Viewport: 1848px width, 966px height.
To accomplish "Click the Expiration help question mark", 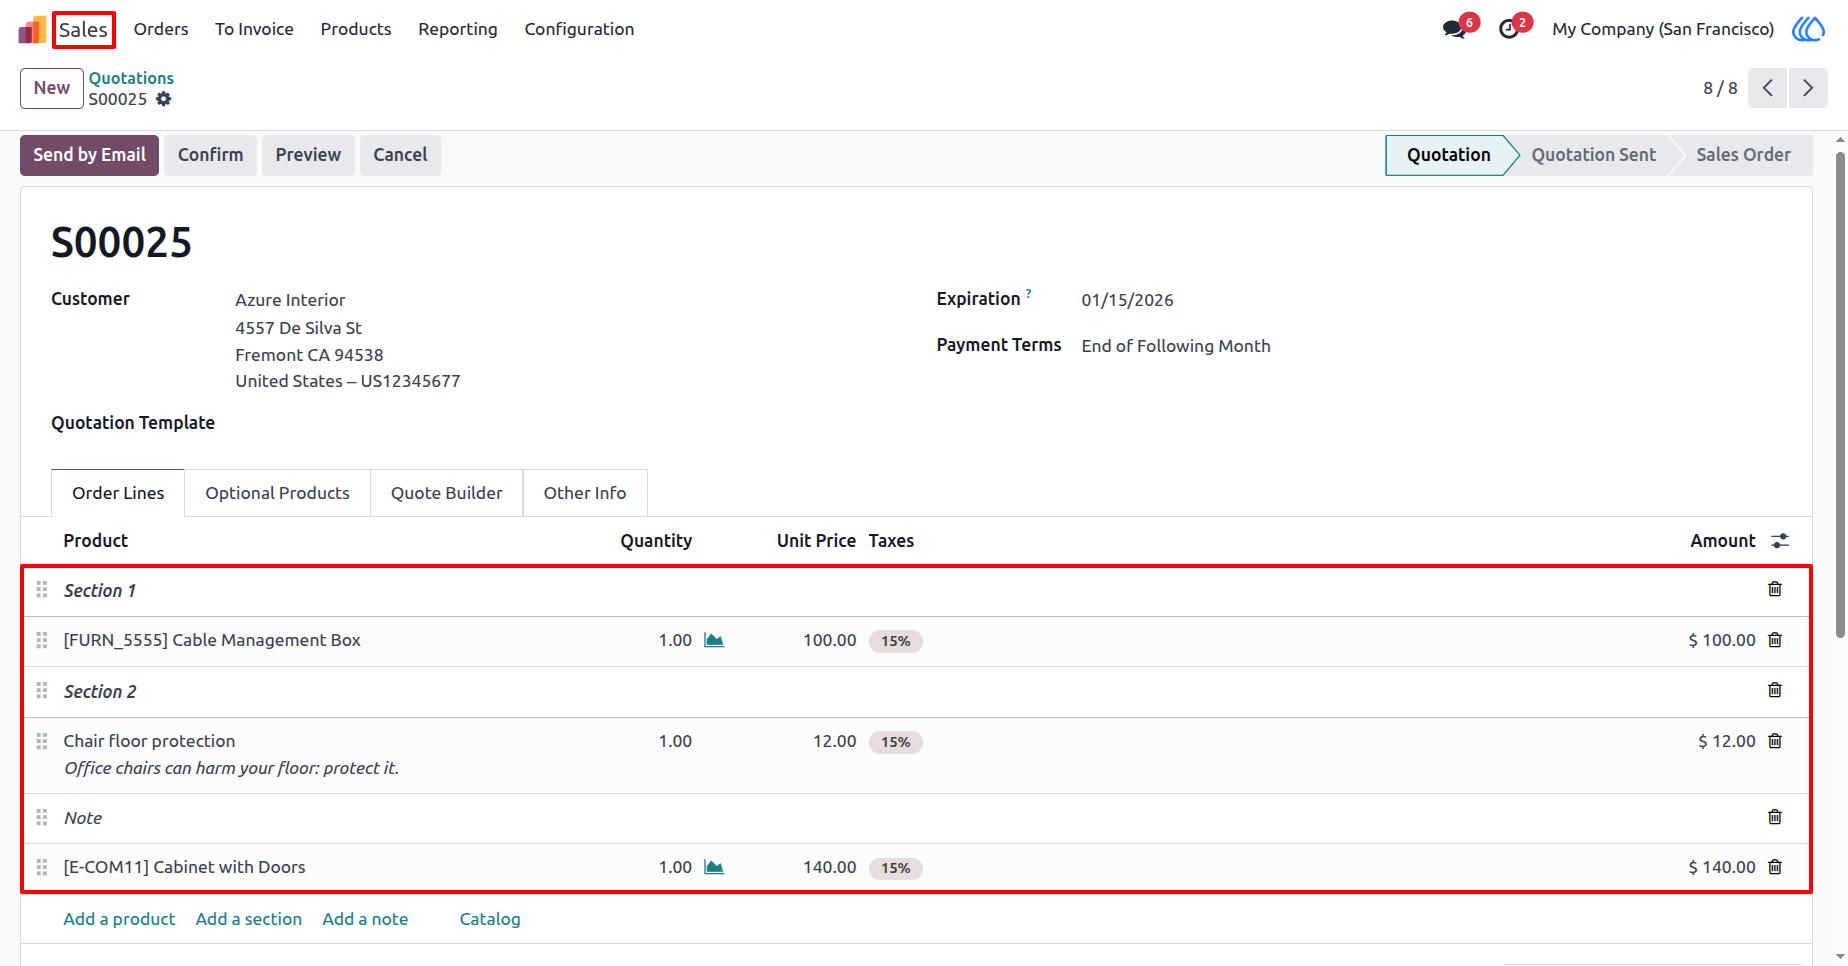I will tap(1029, 293).
